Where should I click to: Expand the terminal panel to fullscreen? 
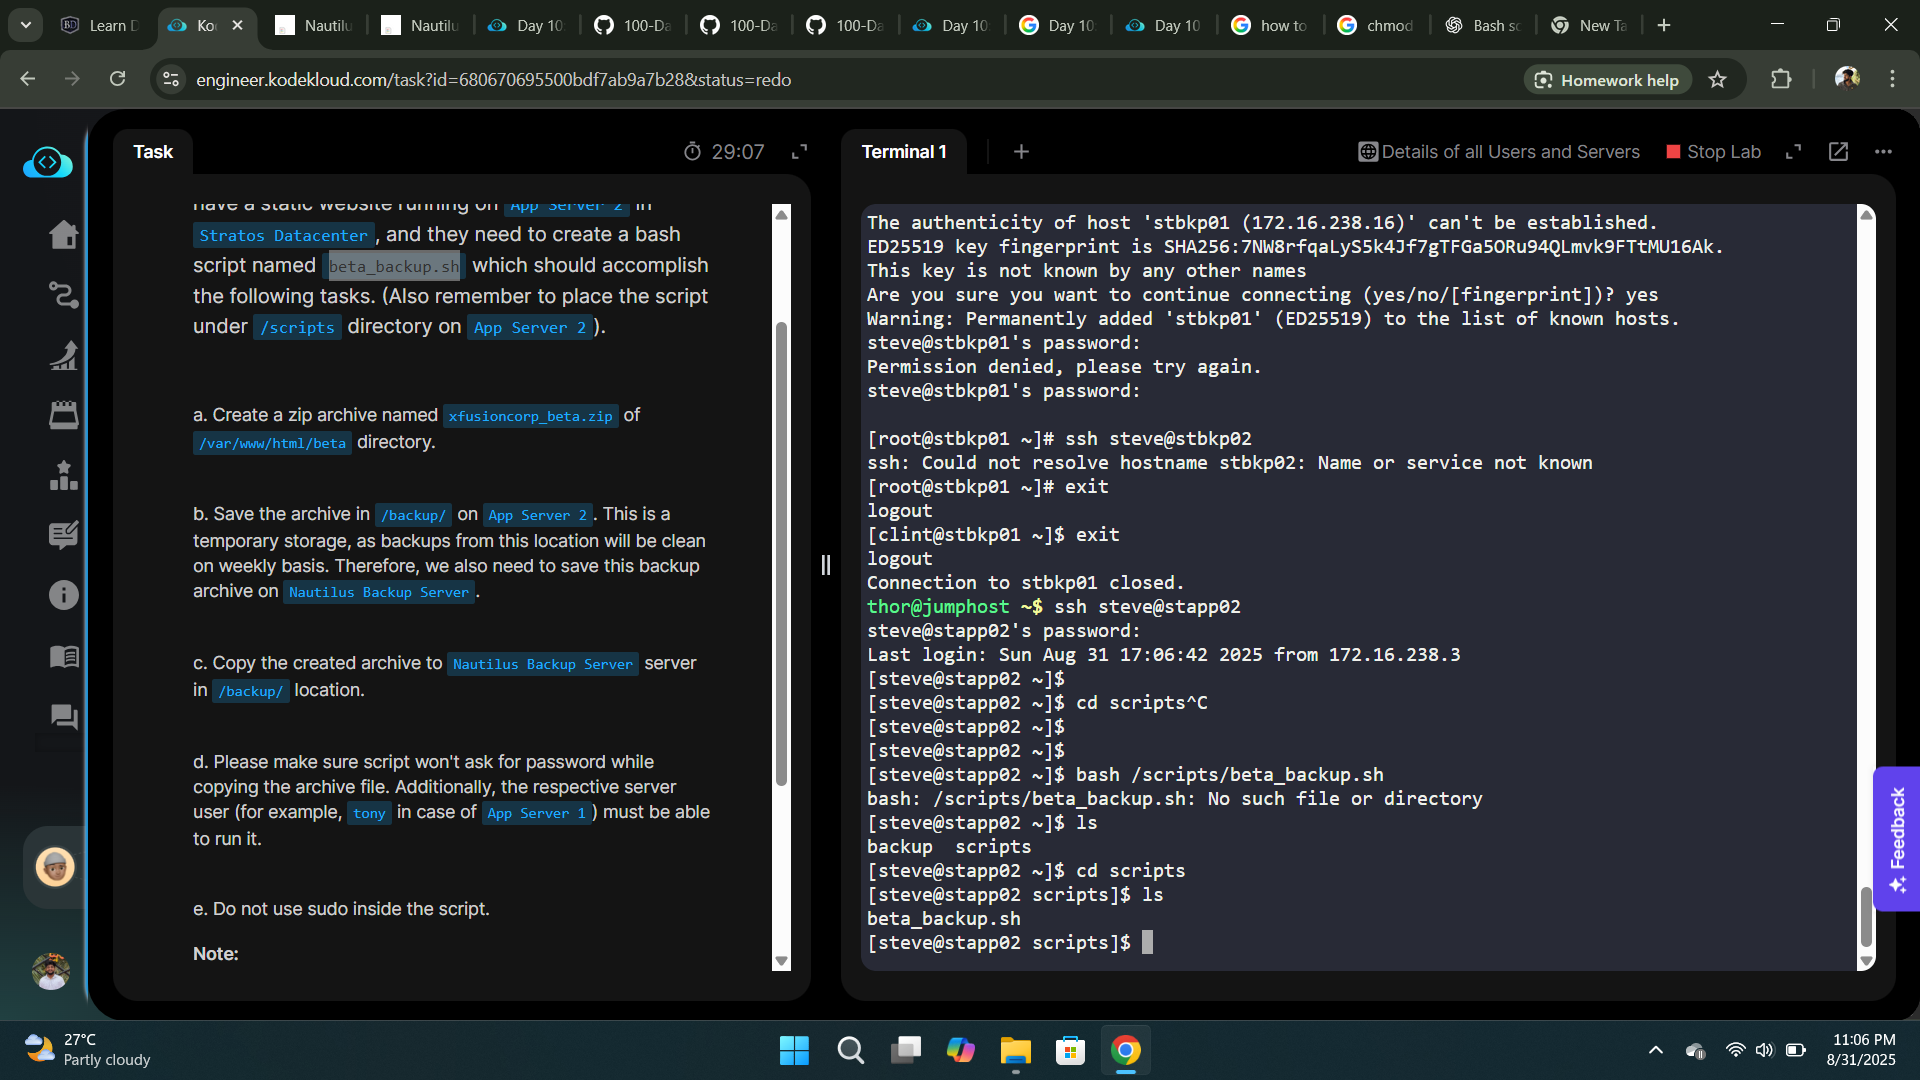tap(1793, 152)
